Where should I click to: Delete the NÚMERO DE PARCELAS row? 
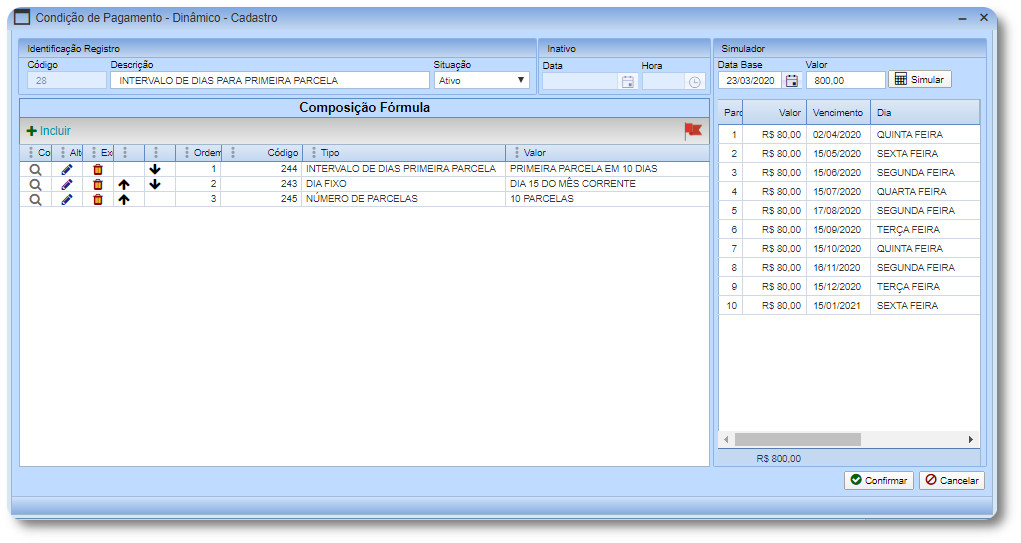tap(98, 200)
